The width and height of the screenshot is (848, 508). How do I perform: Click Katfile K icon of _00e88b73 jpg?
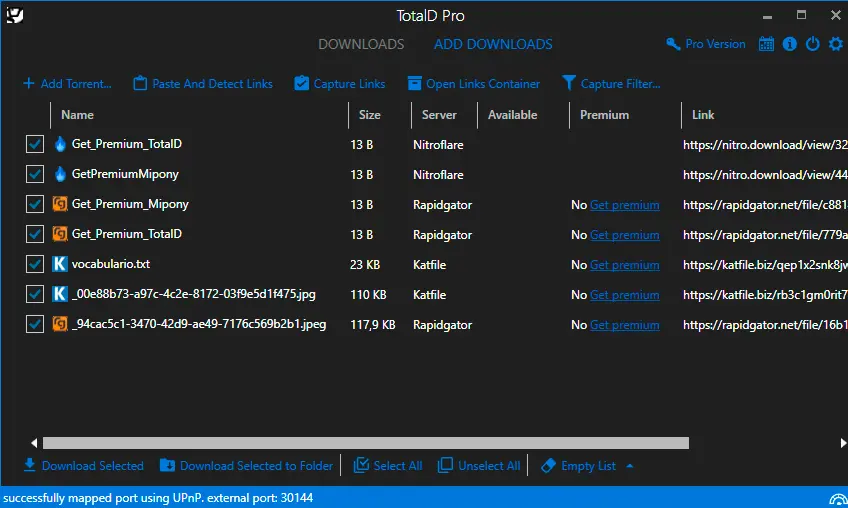click(60, 294)
